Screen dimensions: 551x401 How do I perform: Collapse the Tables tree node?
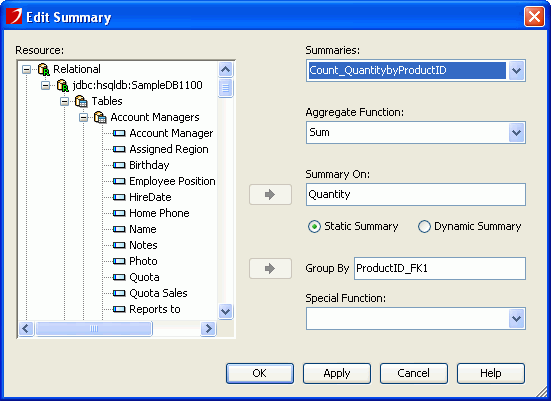point(64,102)
